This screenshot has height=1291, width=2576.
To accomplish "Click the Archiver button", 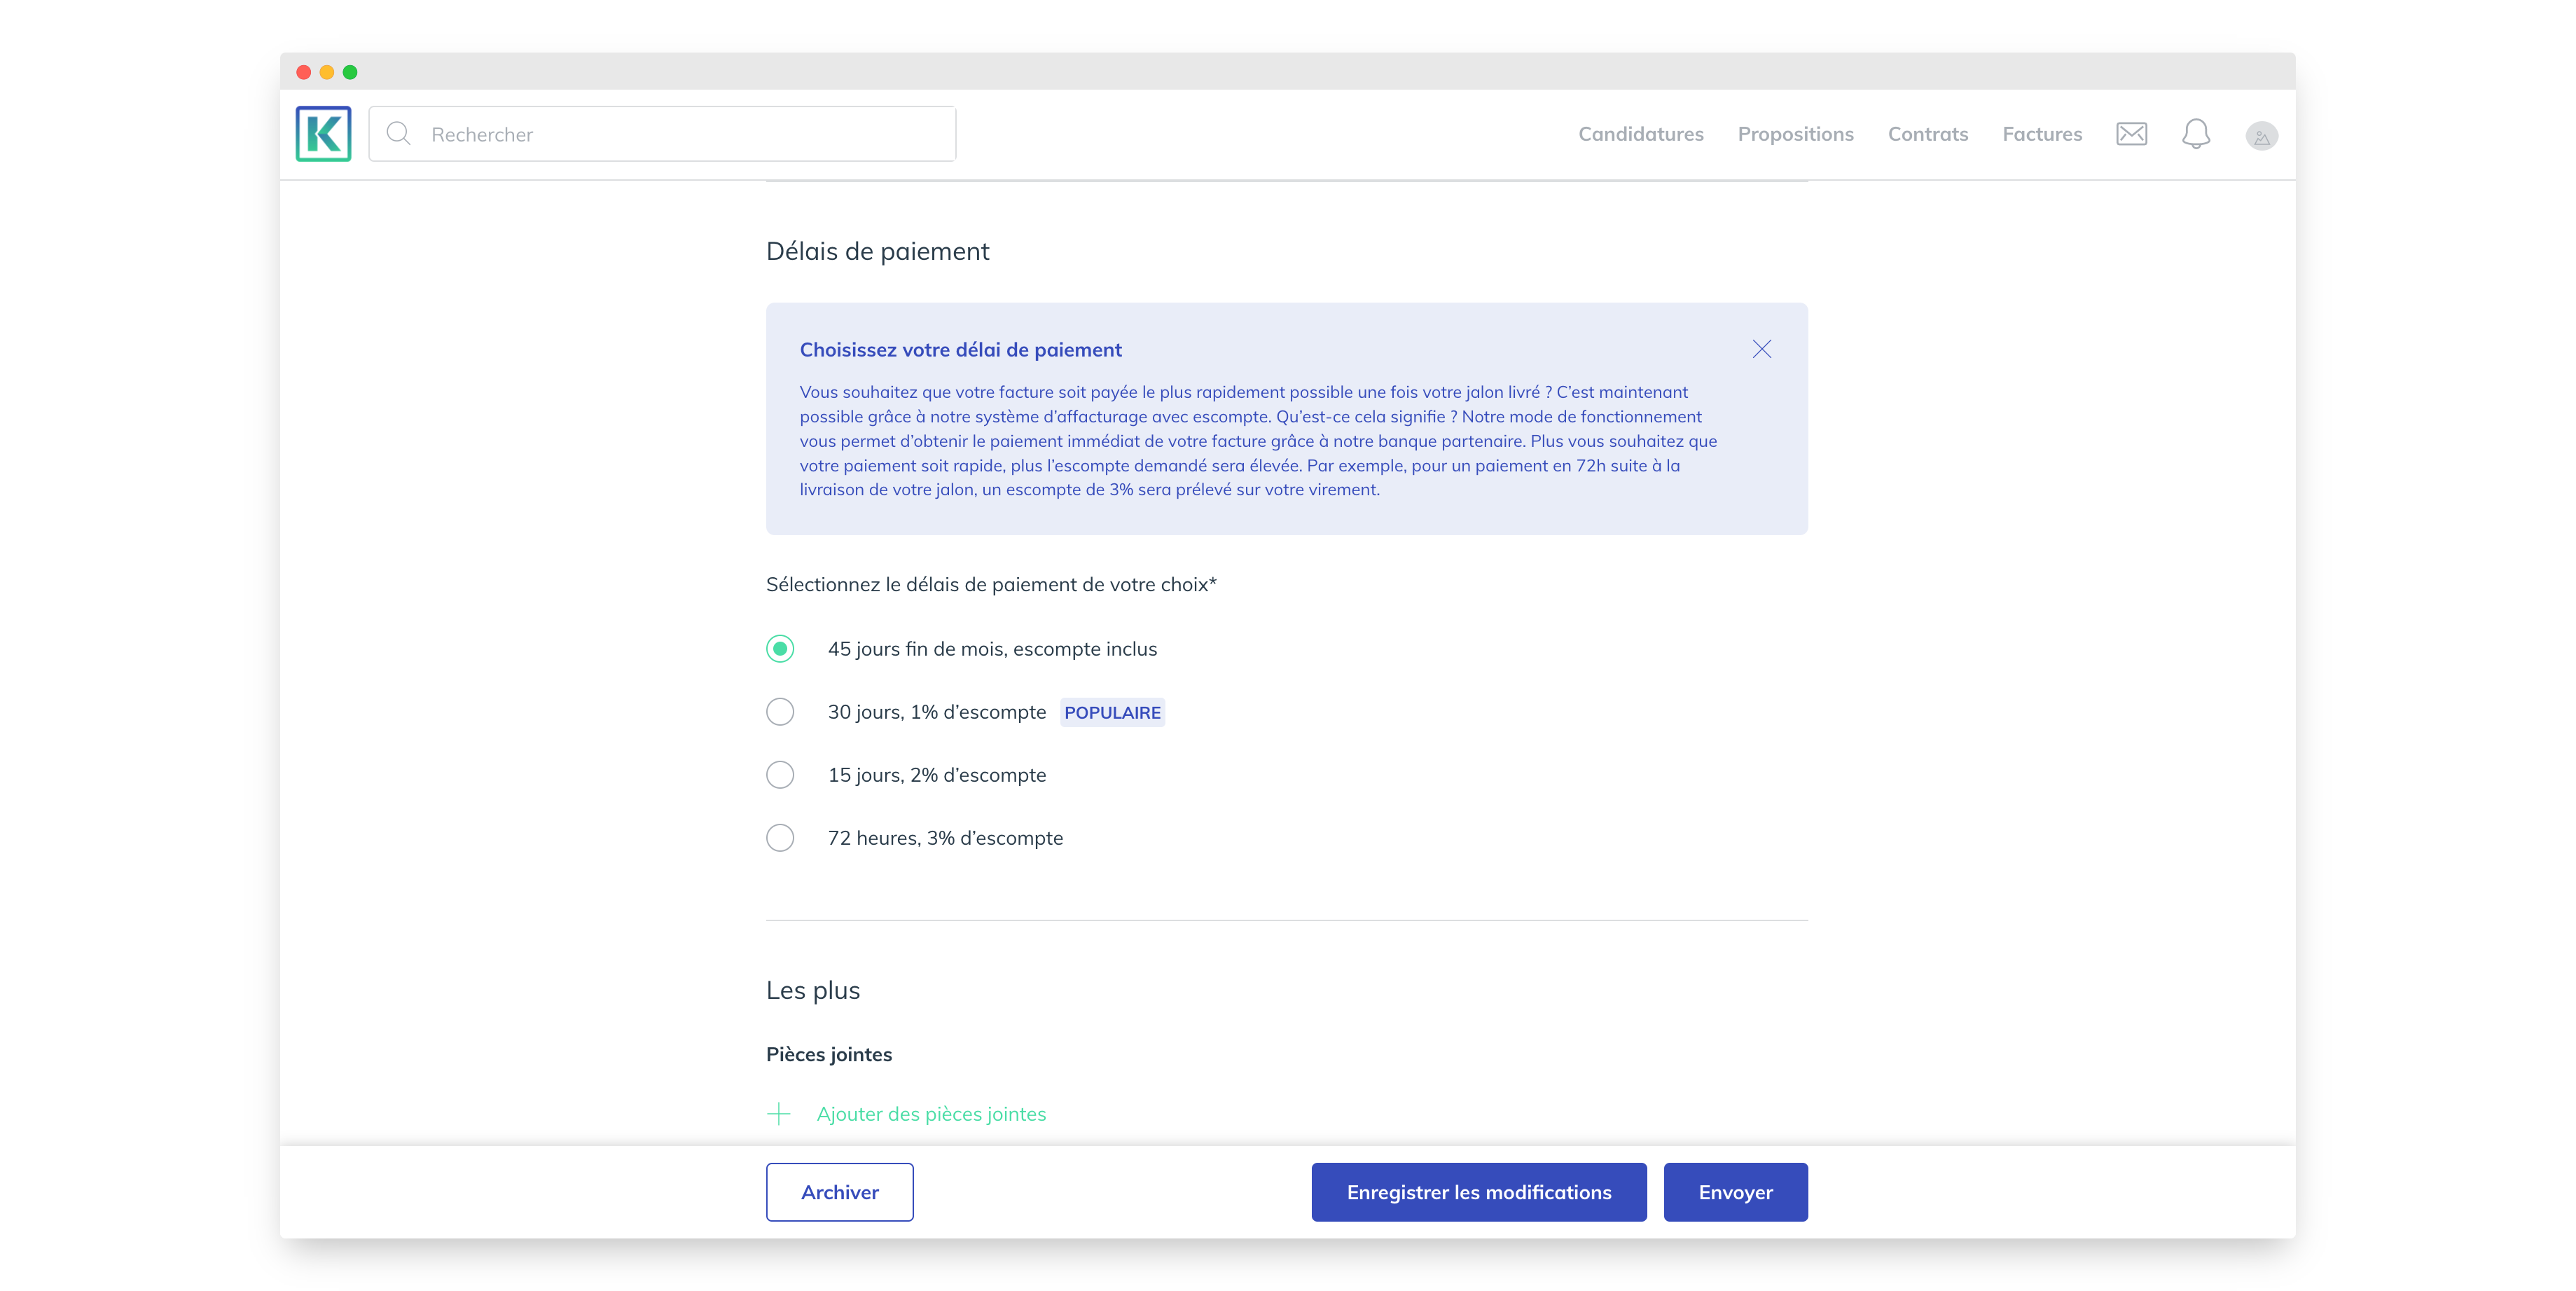I will [x=839, y=1192].
